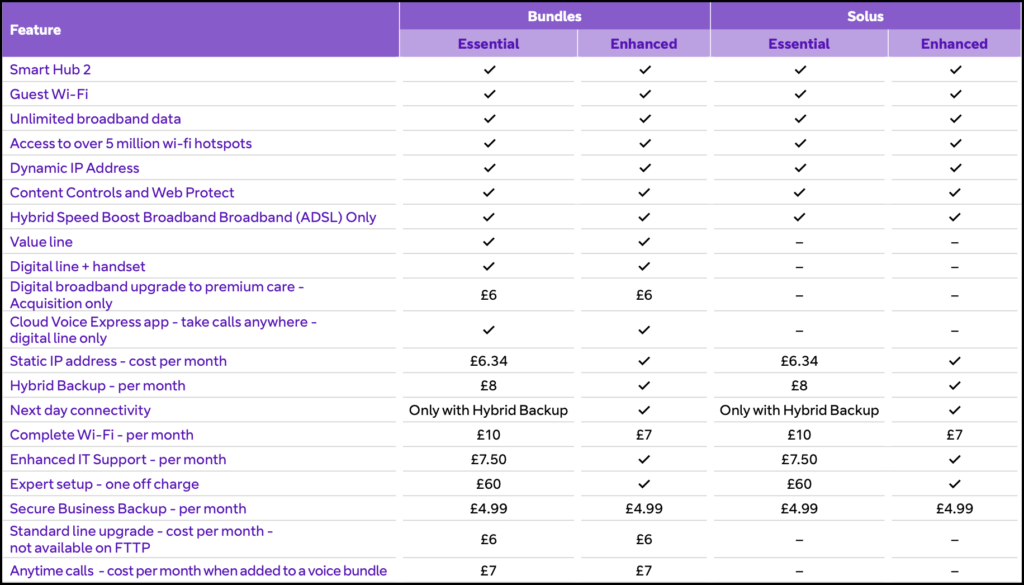Click Bundles Essential checkmark for Cloud Voice Express
1024x585 pixels.
(x=489, y=330)
